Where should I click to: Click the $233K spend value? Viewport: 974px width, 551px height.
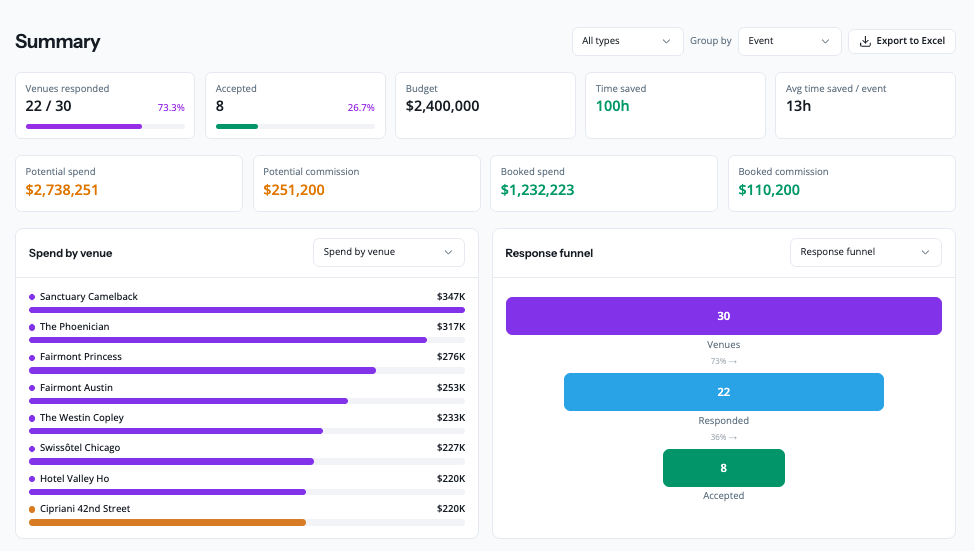pos(451,417)
